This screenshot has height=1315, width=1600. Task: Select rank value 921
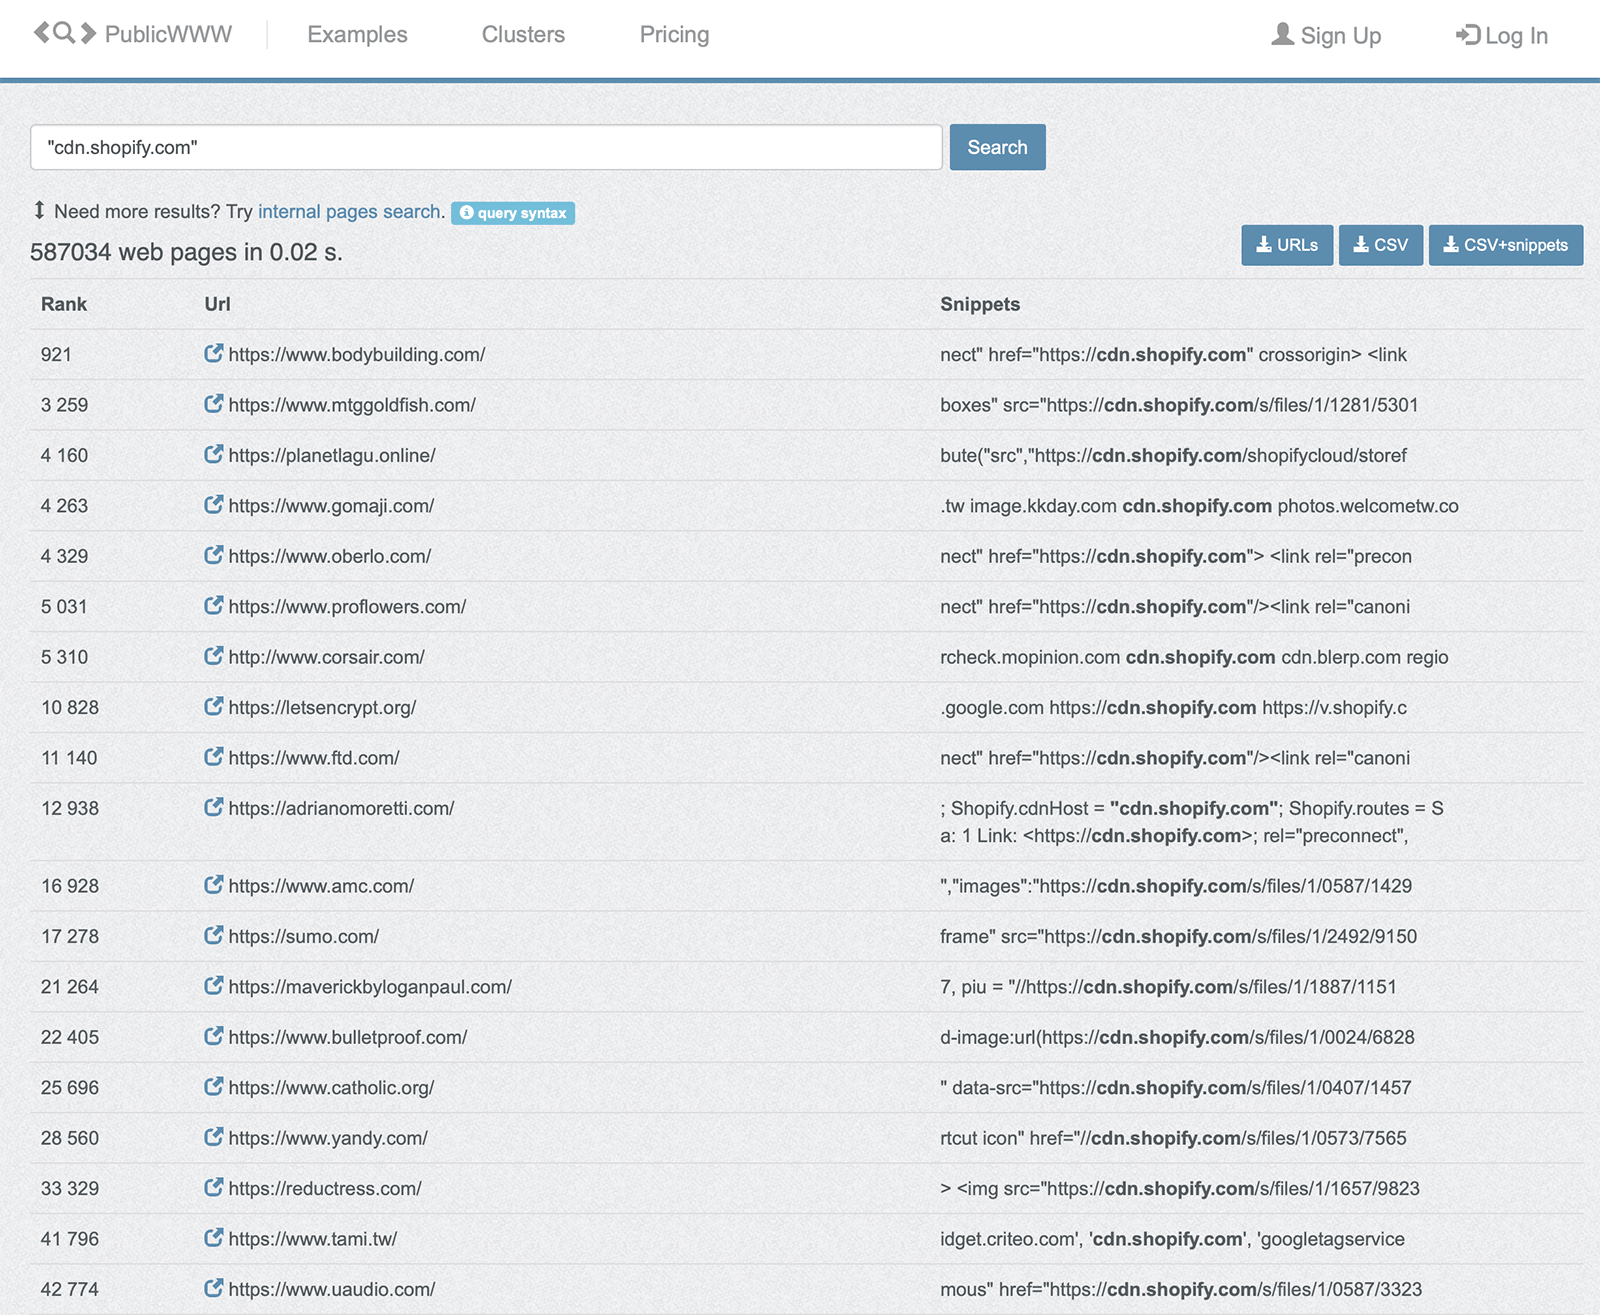click(x=56, y=355)
